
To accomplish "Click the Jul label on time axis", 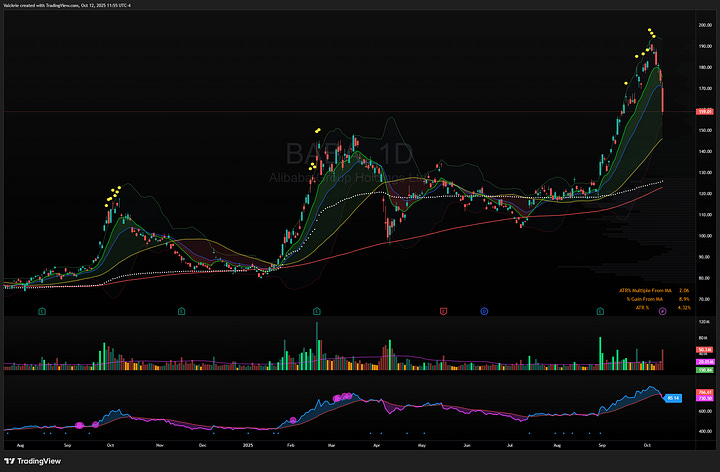I will pos(510,445).
